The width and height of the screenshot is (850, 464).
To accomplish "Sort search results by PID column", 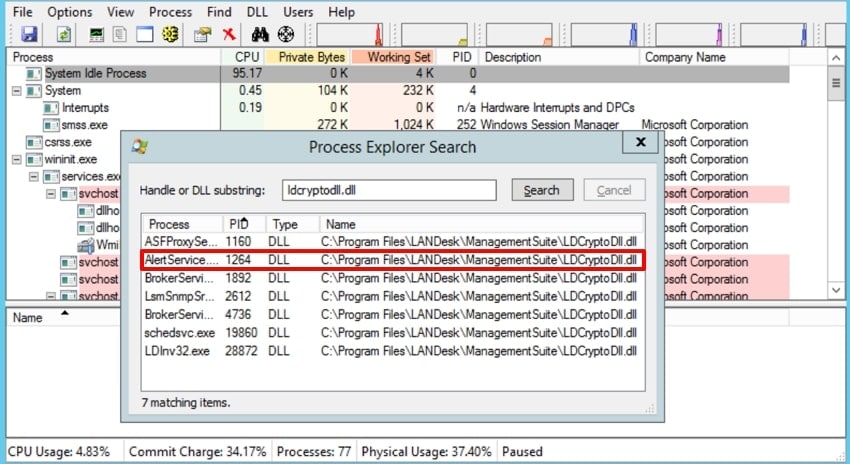I will pos(244,224).
